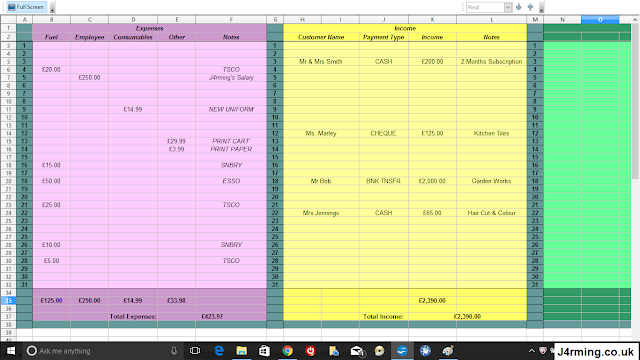Click the active spreadsheet app taskbar icon
640x360 pixels.
(x=402, y=351)
